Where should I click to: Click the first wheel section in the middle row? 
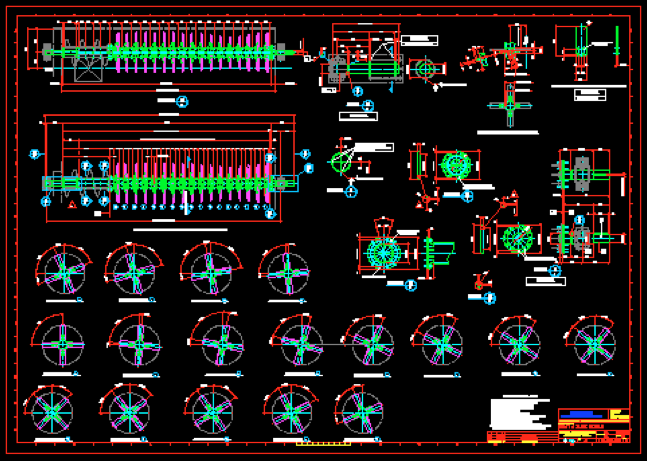[63, 343]
